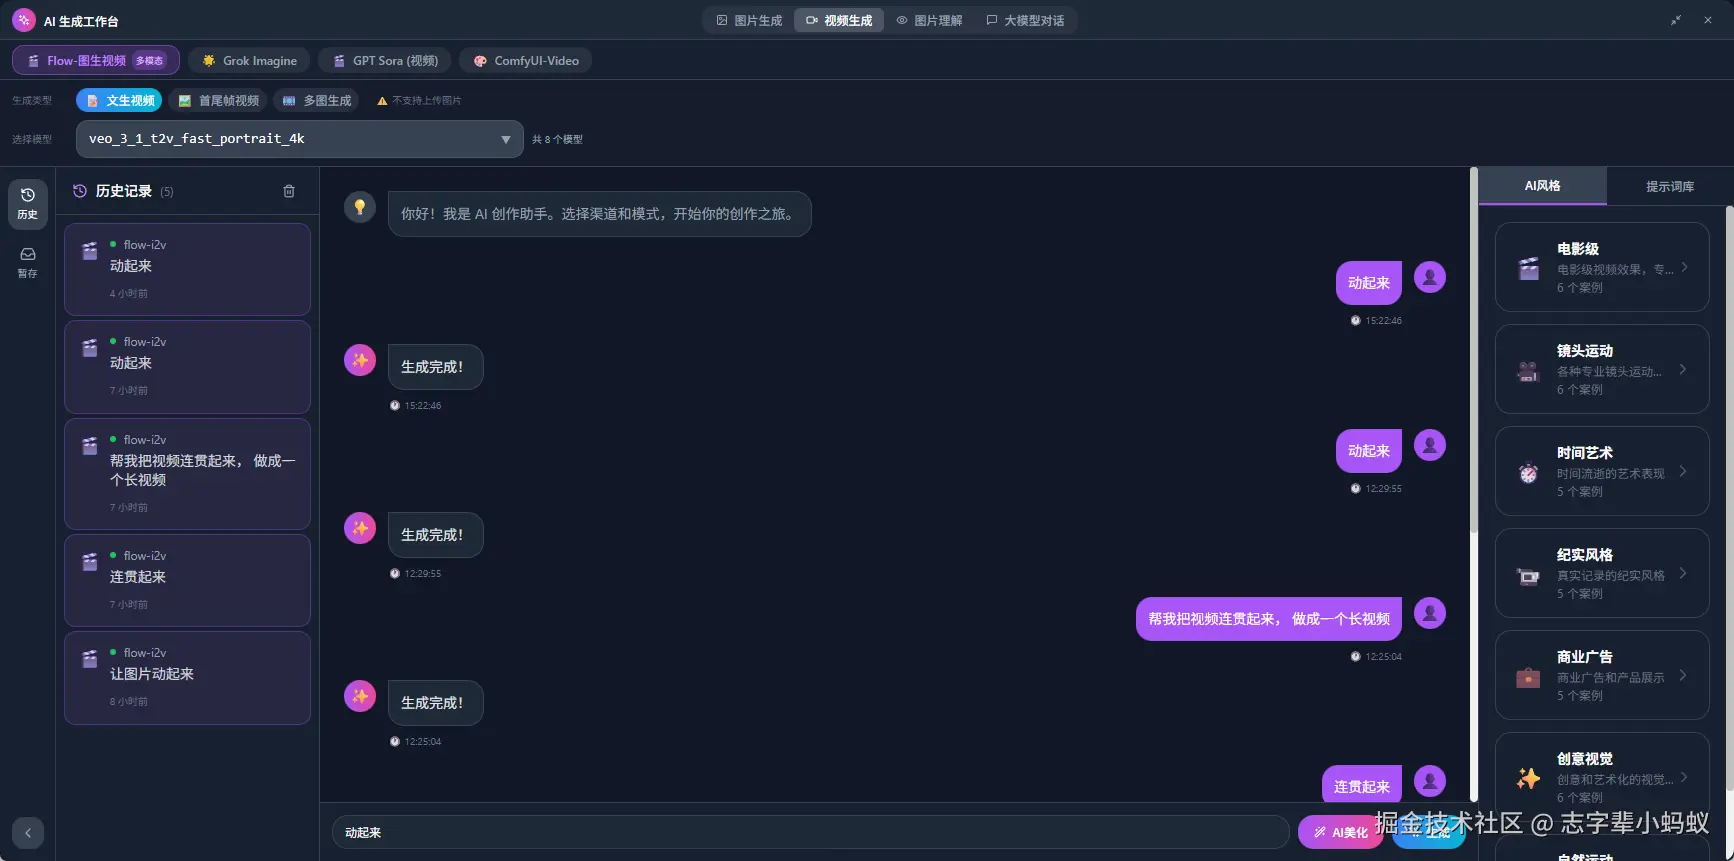The width and height of the screenshot is (1734, 861).
Task: Click the sparkle AI avatar above the 15:22:46 reply
Action: [x=360, y=360]
